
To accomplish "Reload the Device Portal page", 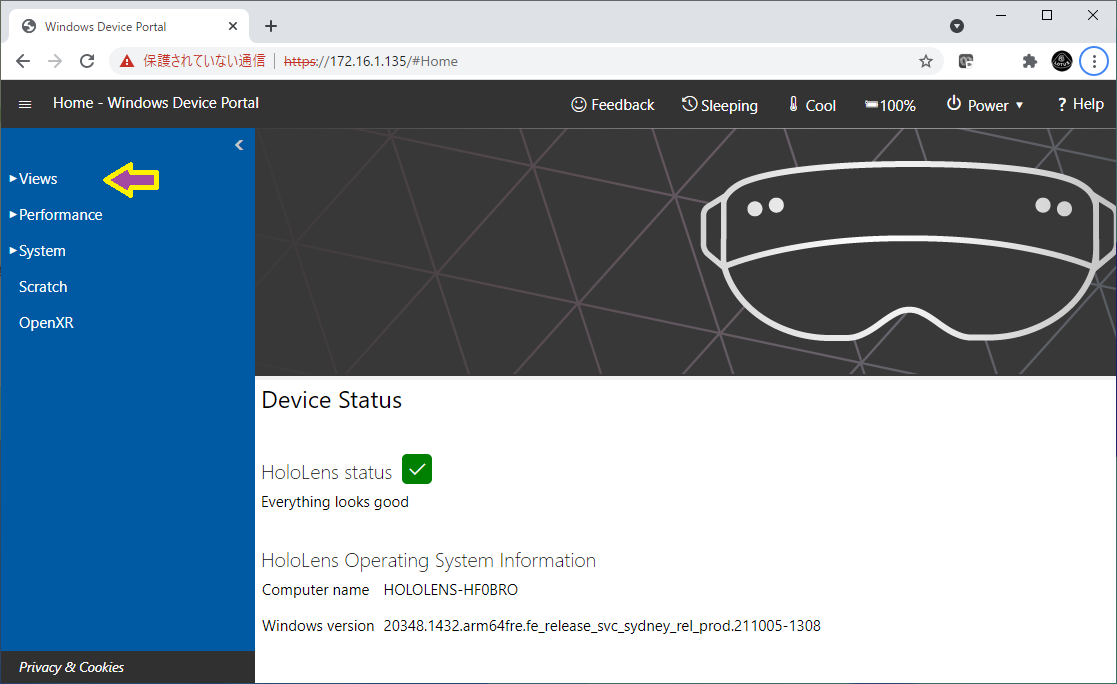I will click(87, 61).
